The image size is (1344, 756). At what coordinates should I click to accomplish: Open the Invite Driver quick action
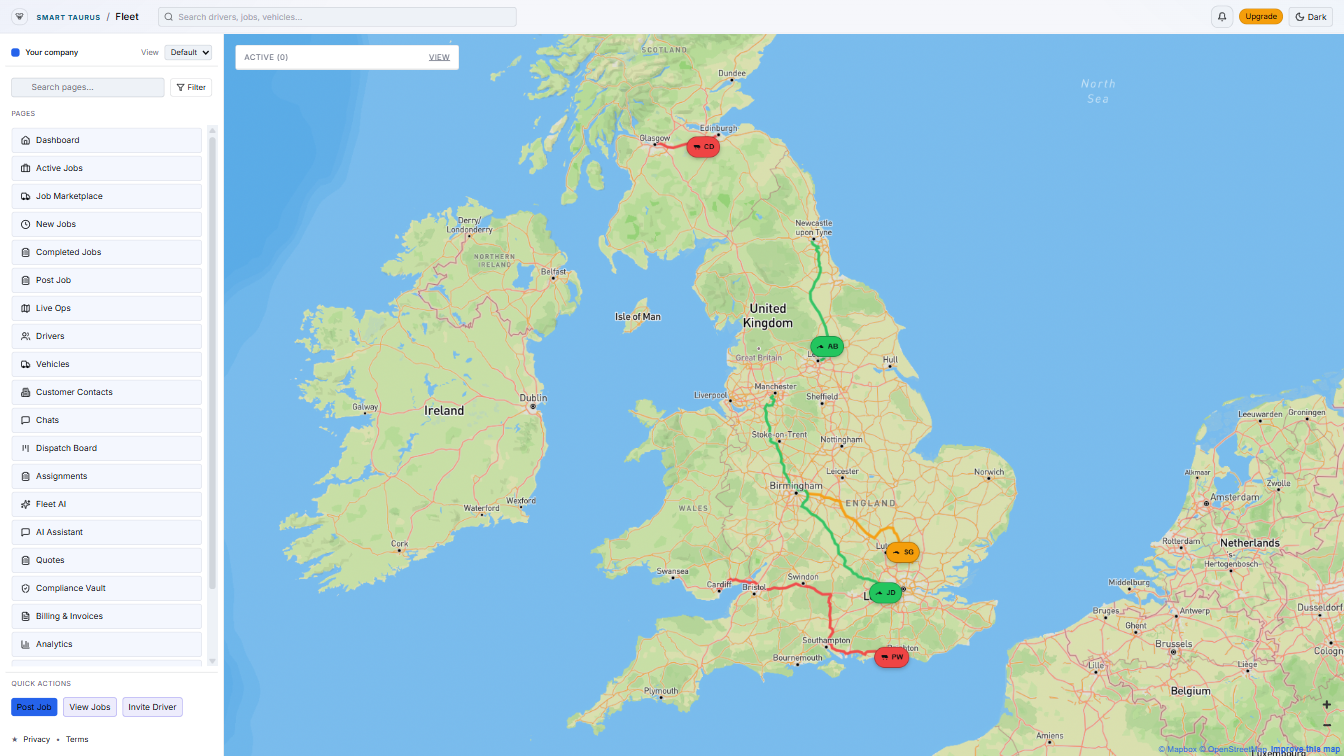coord(152,707)
